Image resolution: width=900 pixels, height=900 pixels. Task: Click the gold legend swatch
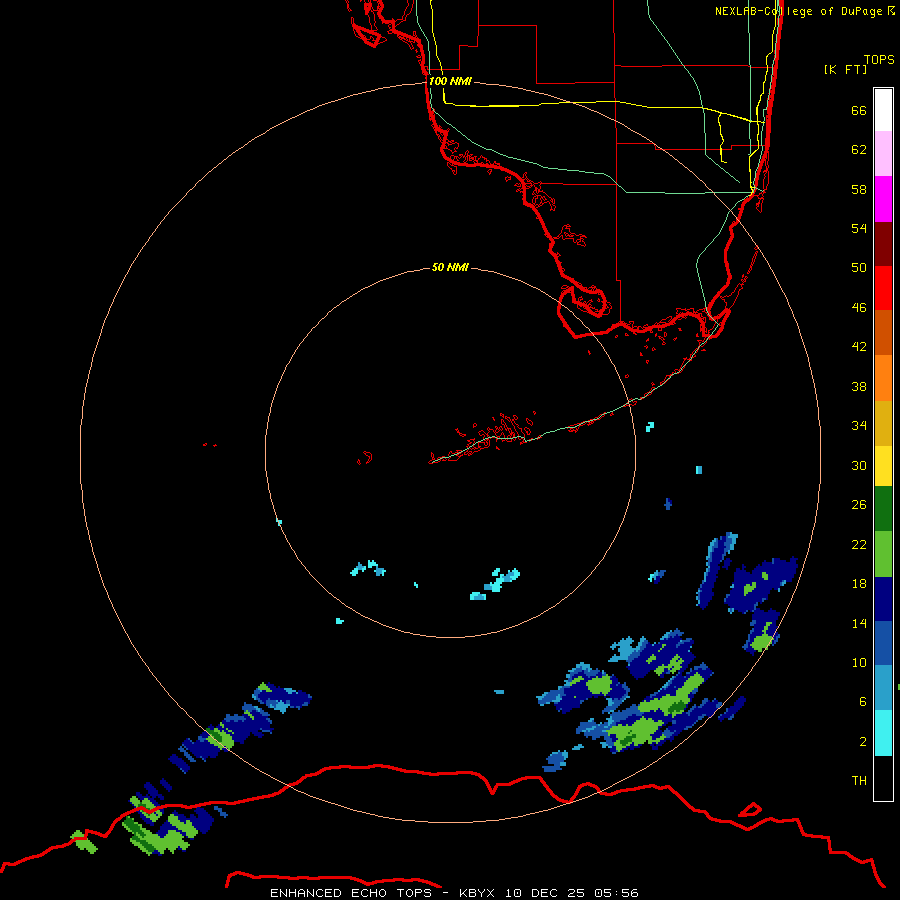tap(883, 423)
